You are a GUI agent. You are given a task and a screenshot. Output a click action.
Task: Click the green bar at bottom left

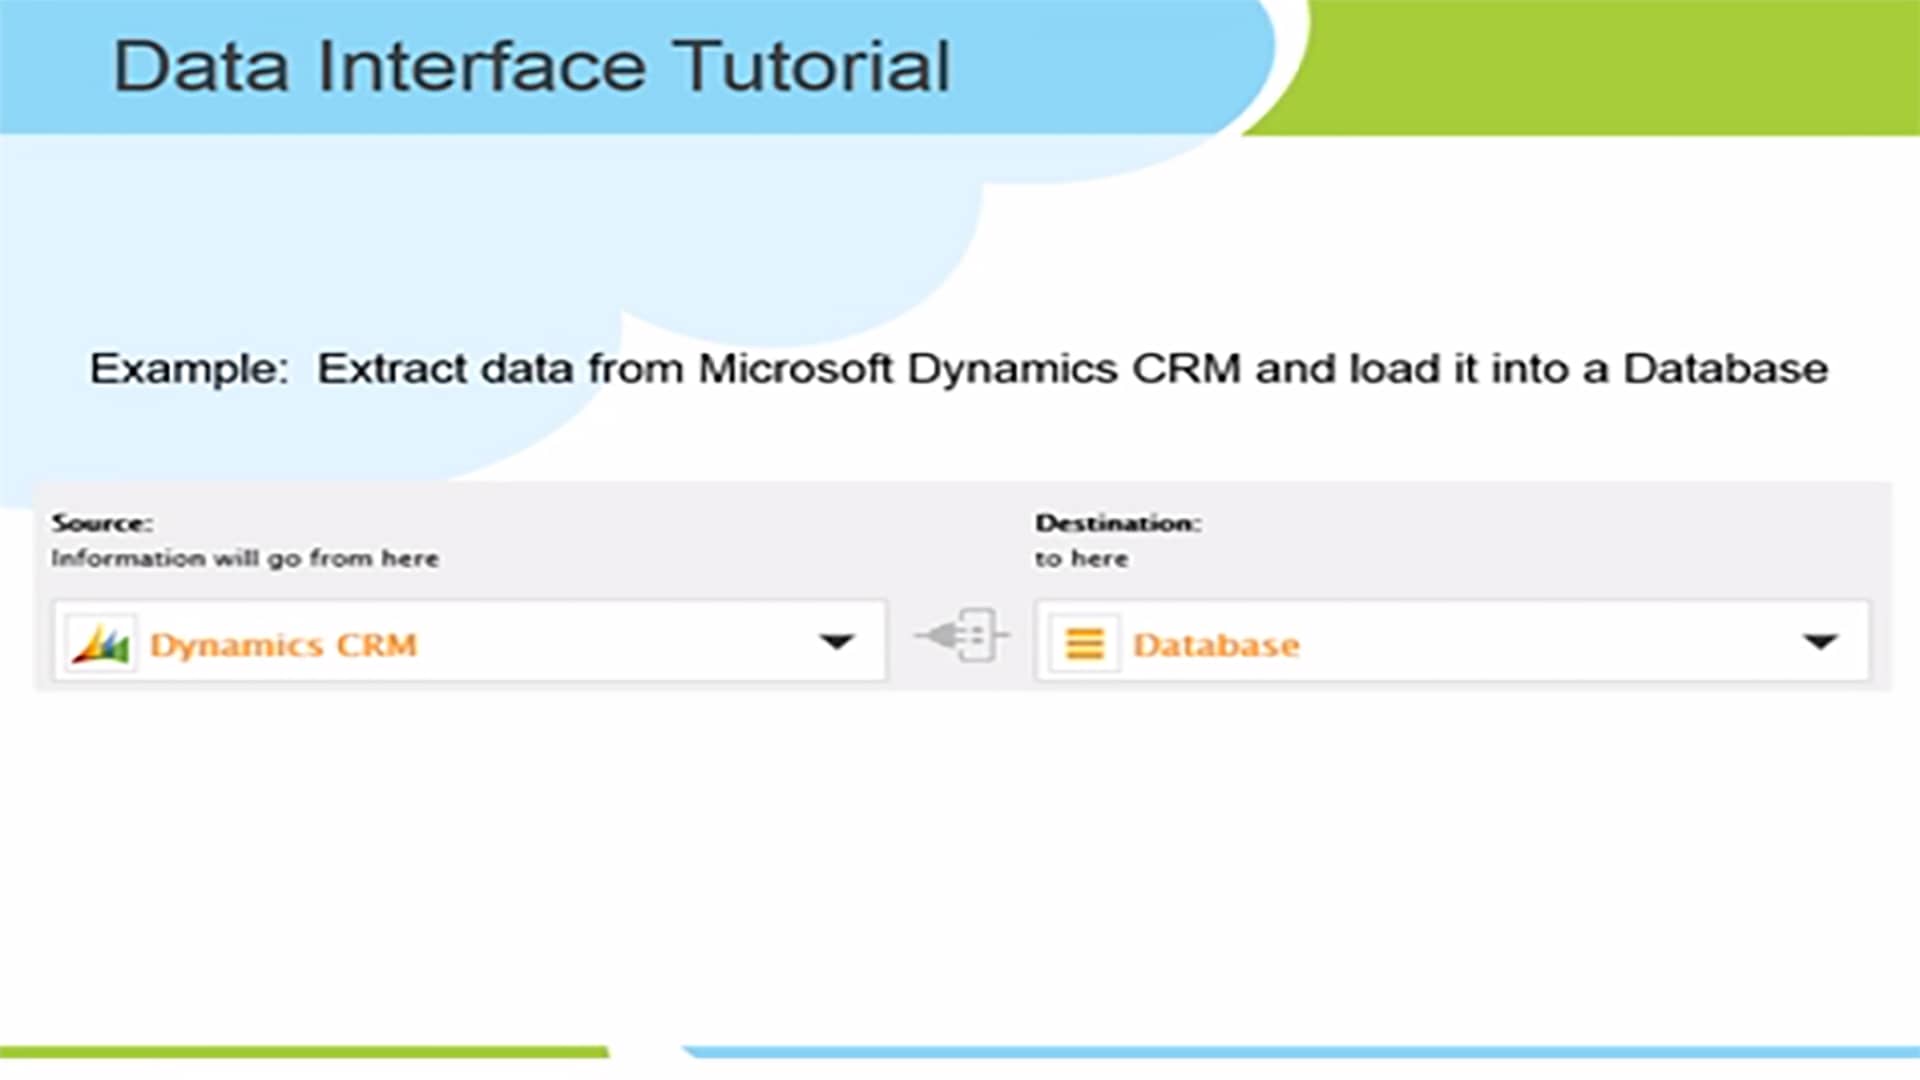pos(300,1051)
